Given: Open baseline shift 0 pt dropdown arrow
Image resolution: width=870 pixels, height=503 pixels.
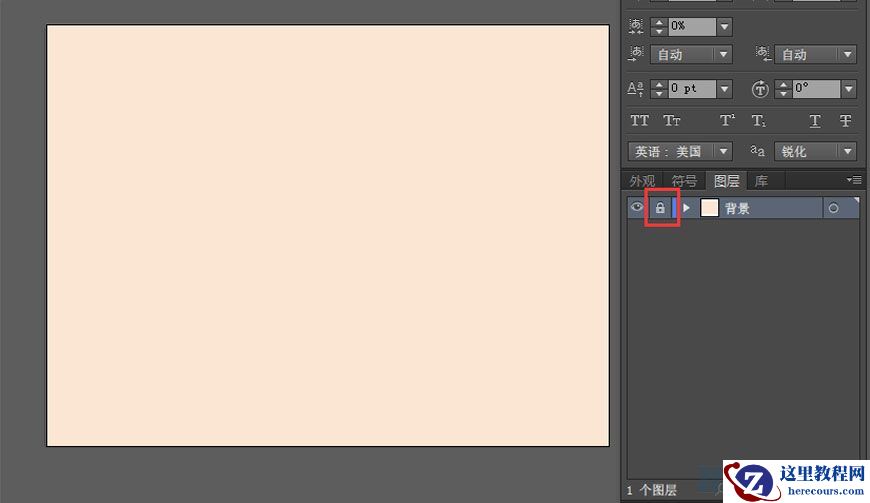Looking at the screenshot, I should 724,89.
